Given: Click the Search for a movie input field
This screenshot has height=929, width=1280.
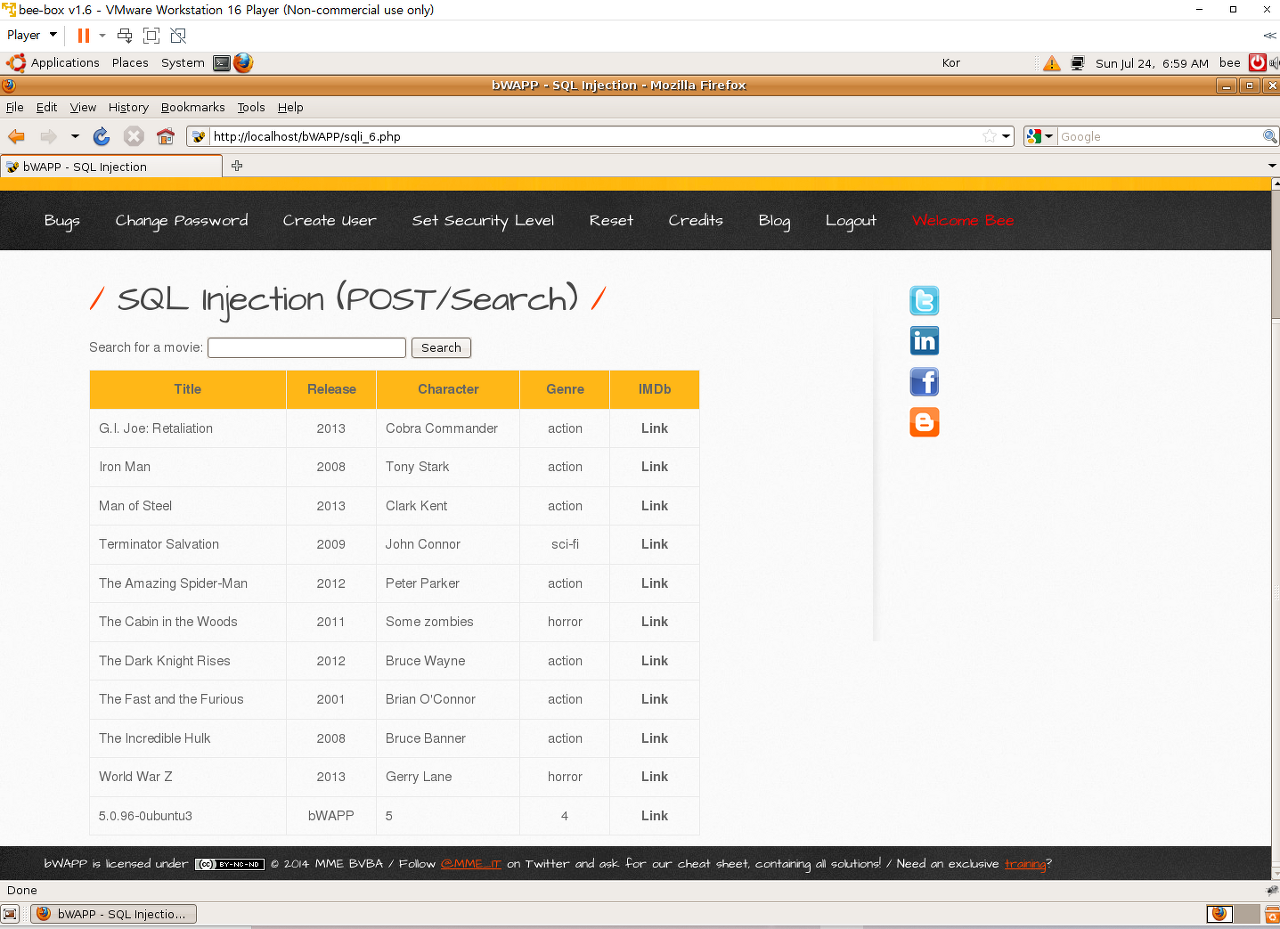Looking at the screenshot, I should click(x=306, y=348).
